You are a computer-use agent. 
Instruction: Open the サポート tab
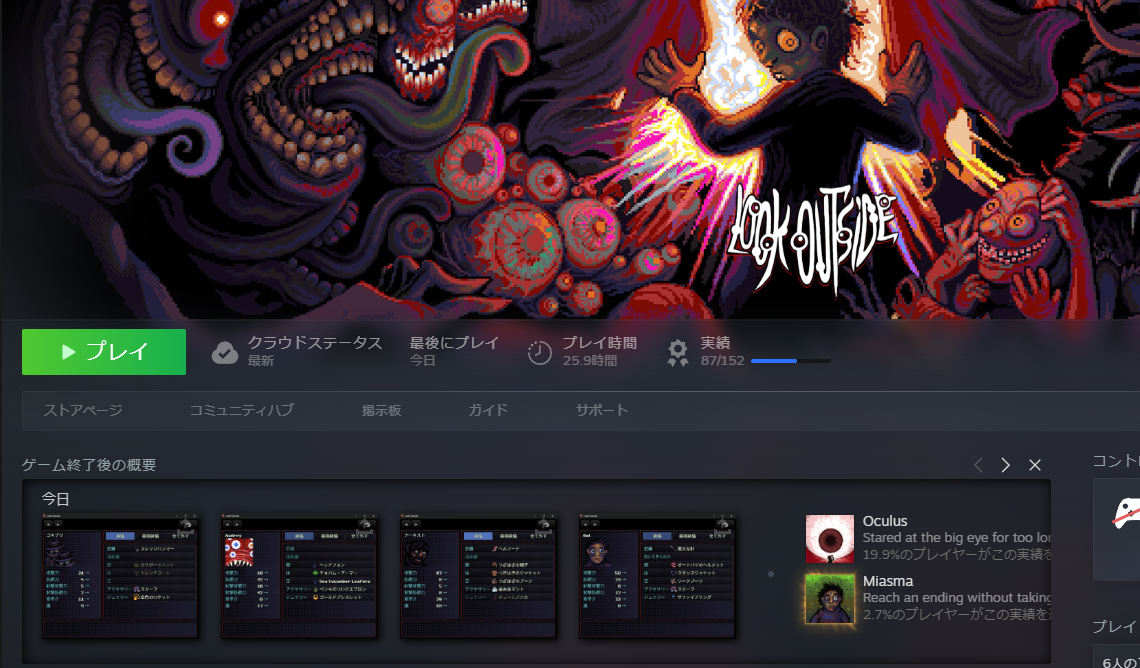tap(601, 410)
